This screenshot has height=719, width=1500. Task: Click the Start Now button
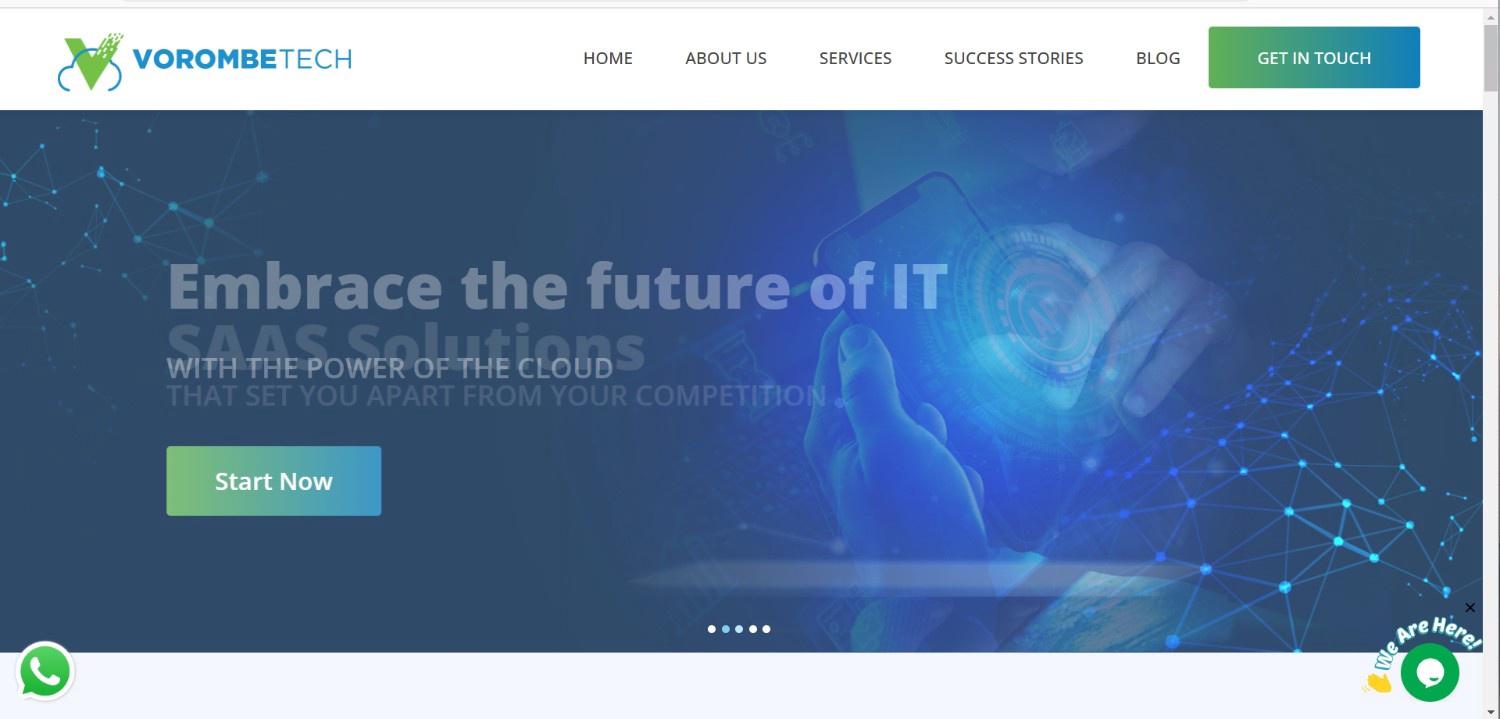(x=274, y=481)
